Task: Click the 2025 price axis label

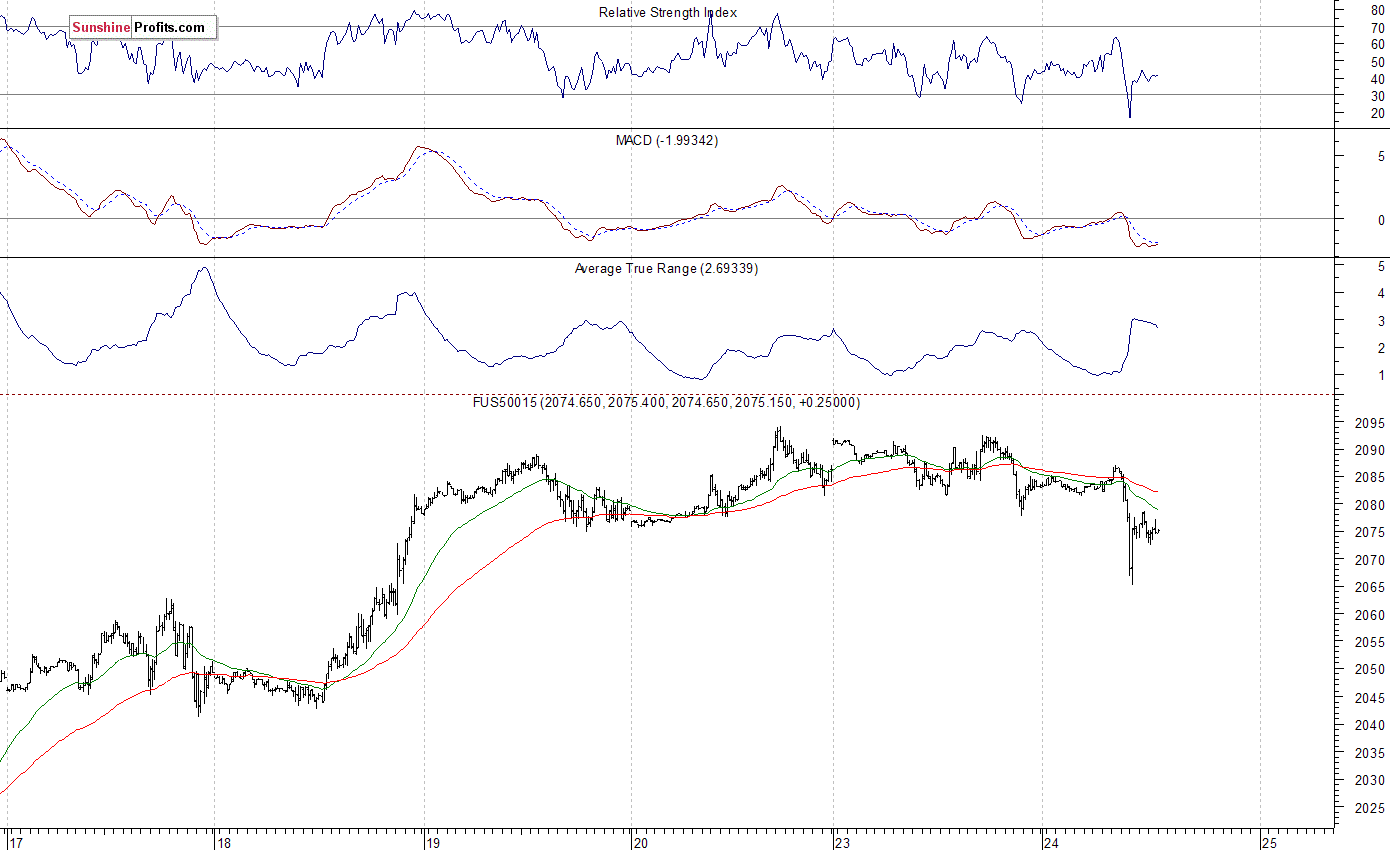Action: [1370, 808]
